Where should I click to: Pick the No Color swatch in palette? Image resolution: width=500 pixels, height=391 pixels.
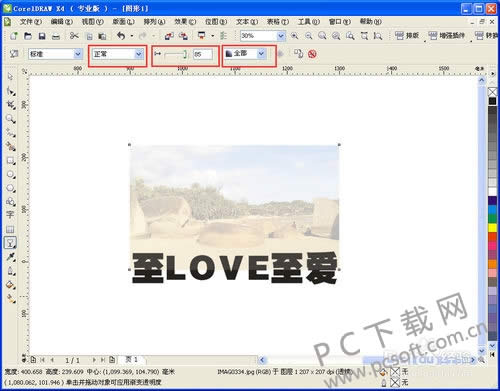[492, 92]
